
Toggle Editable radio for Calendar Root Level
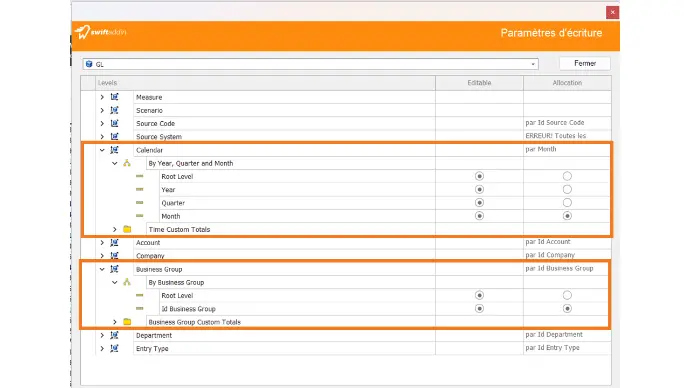(x=479, y=176)
